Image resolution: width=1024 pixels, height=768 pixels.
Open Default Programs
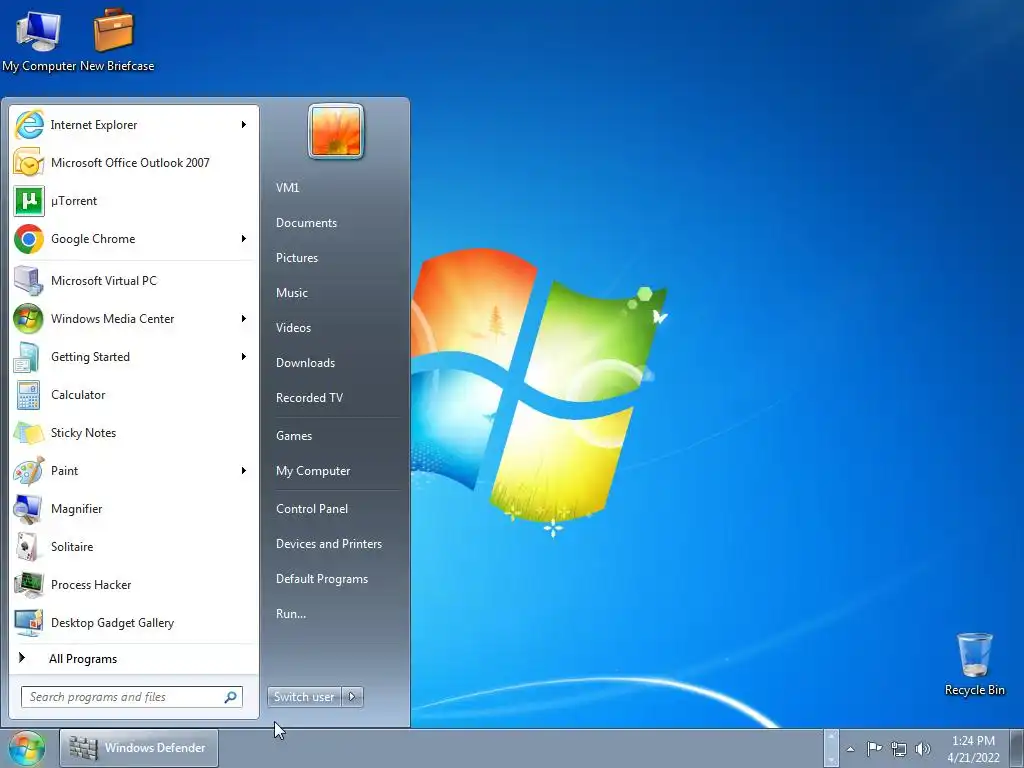click(x=321, y=579)
